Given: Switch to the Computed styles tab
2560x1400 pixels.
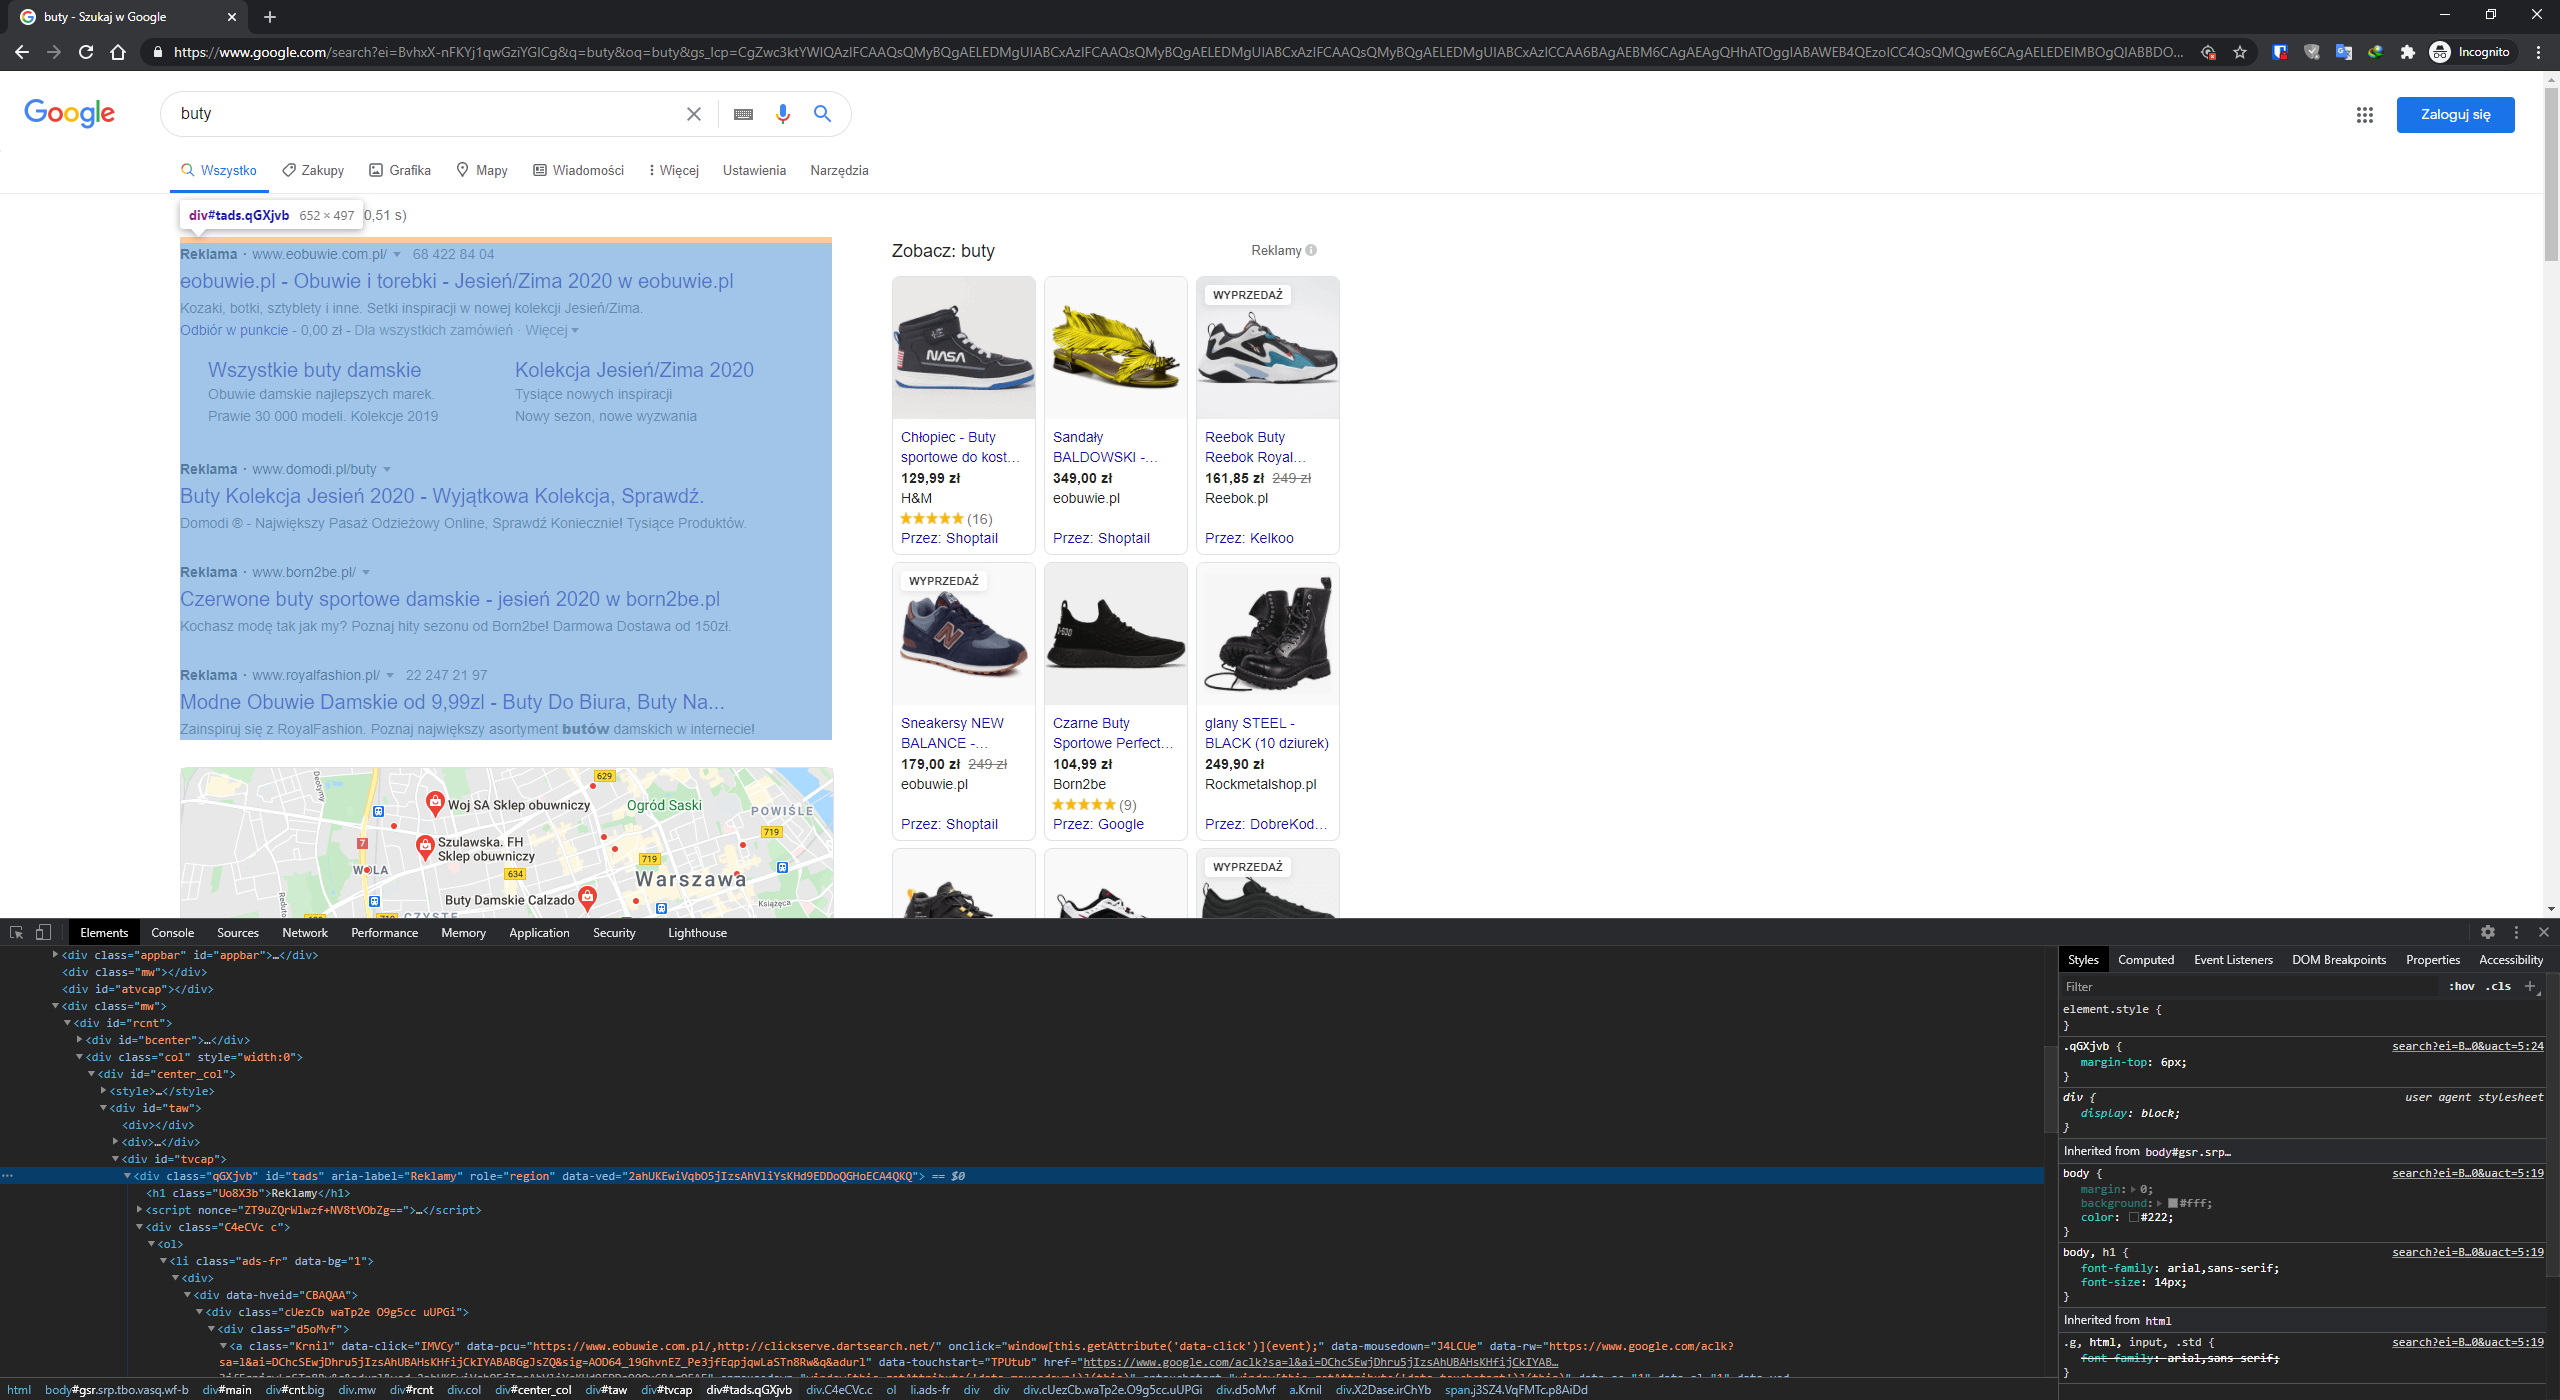Looking at the screenshot, I should tap(2146, 959).
